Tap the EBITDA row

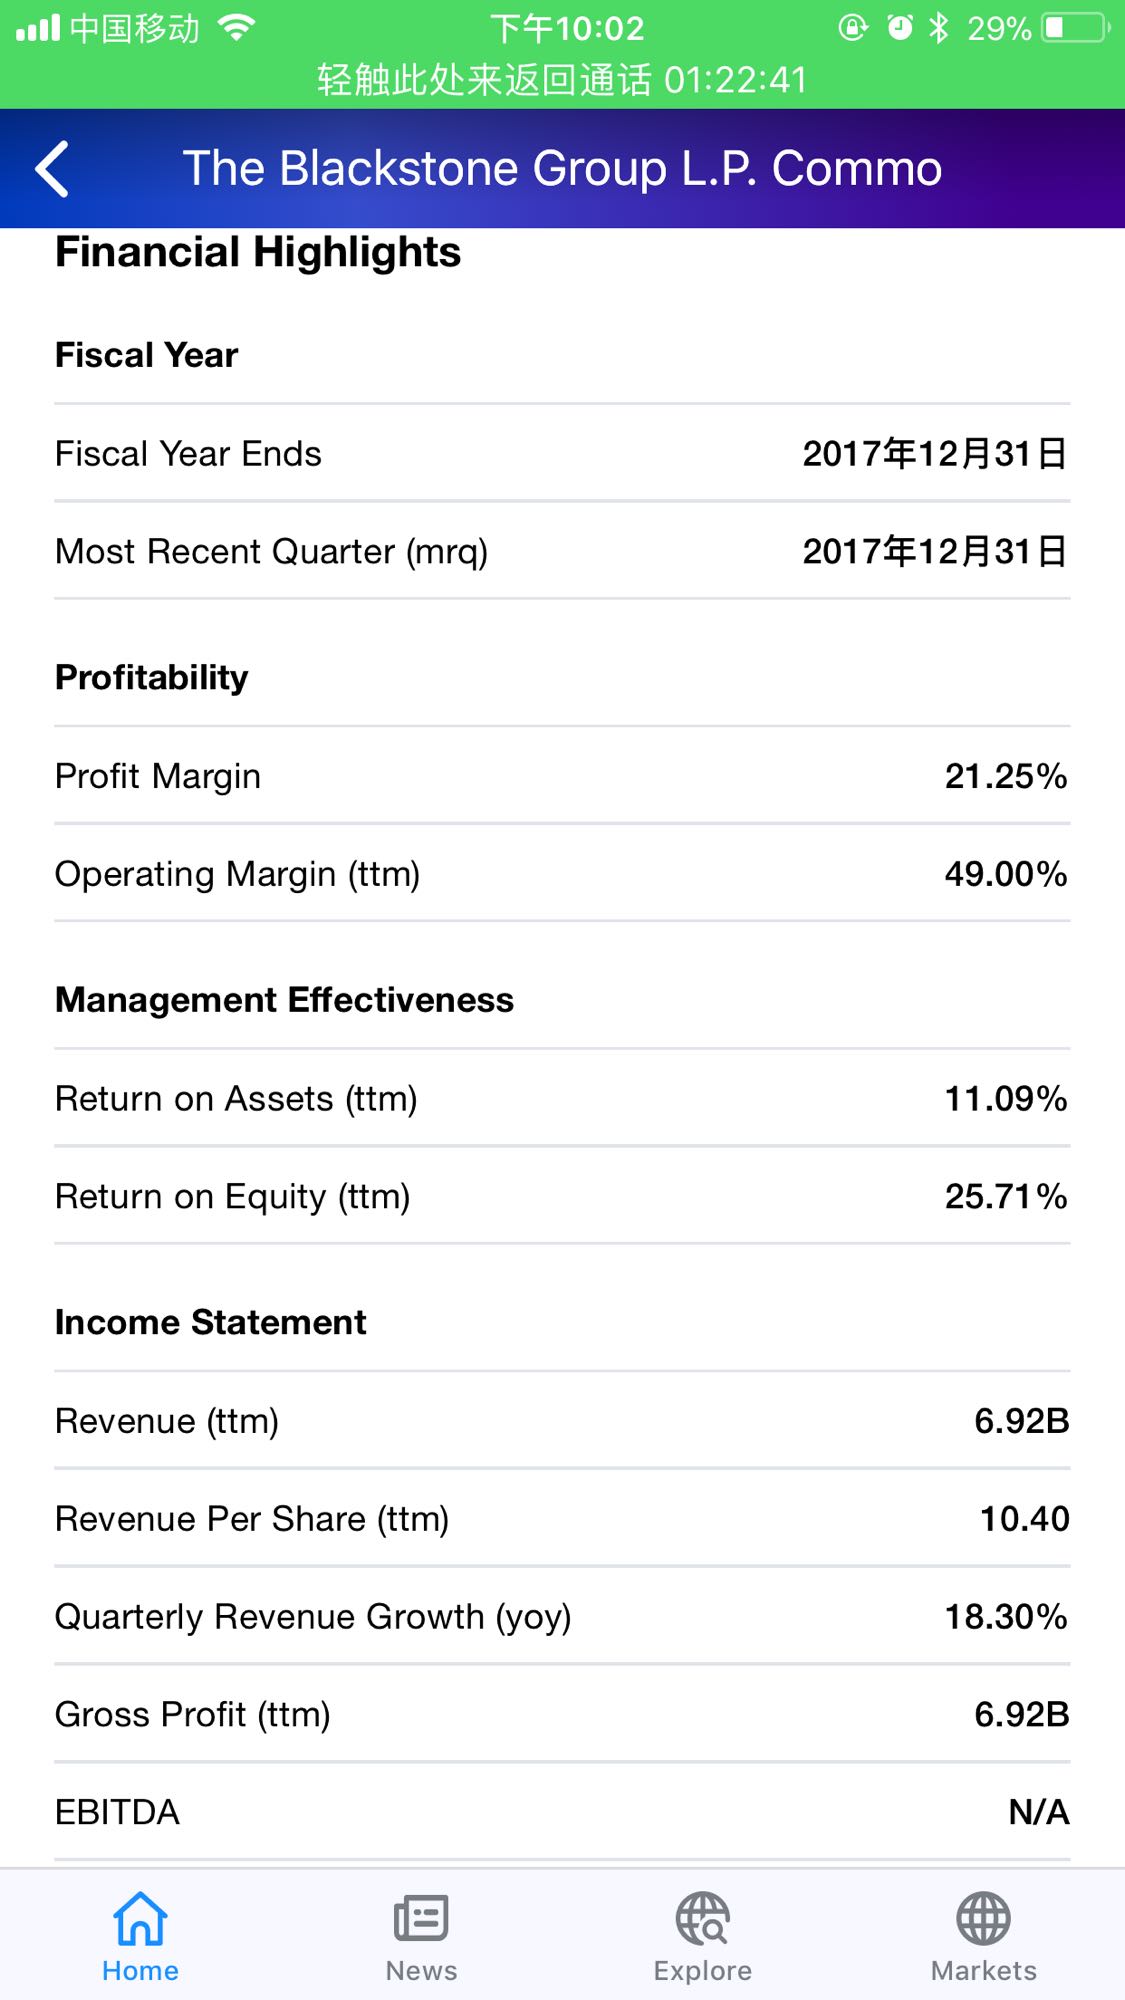point(562,1812)
